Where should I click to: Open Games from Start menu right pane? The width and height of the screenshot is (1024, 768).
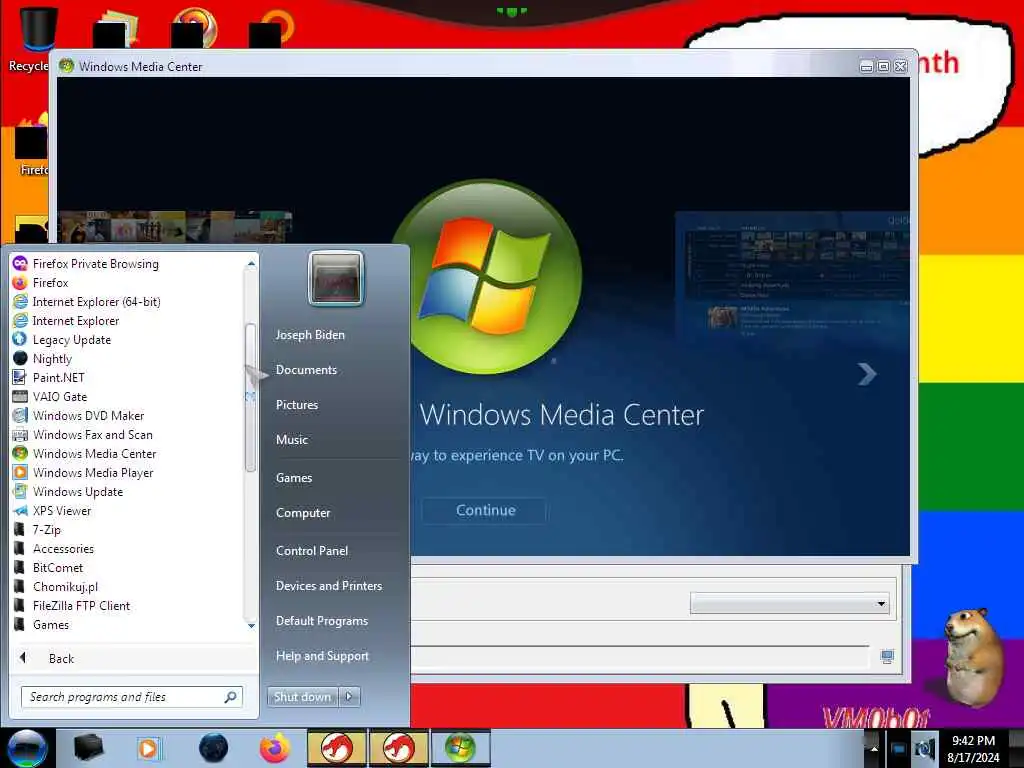(294, 477)
